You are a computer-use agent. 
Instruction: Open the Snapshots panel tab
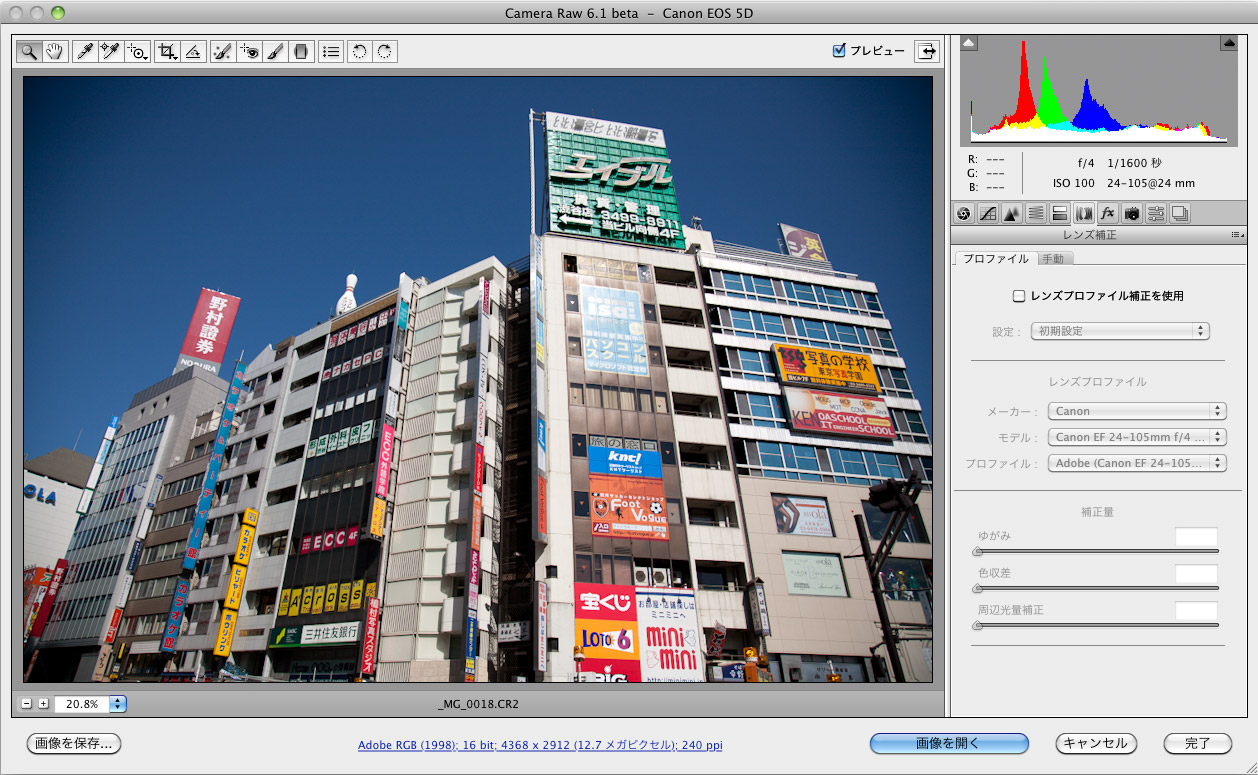click(1180, 213)
